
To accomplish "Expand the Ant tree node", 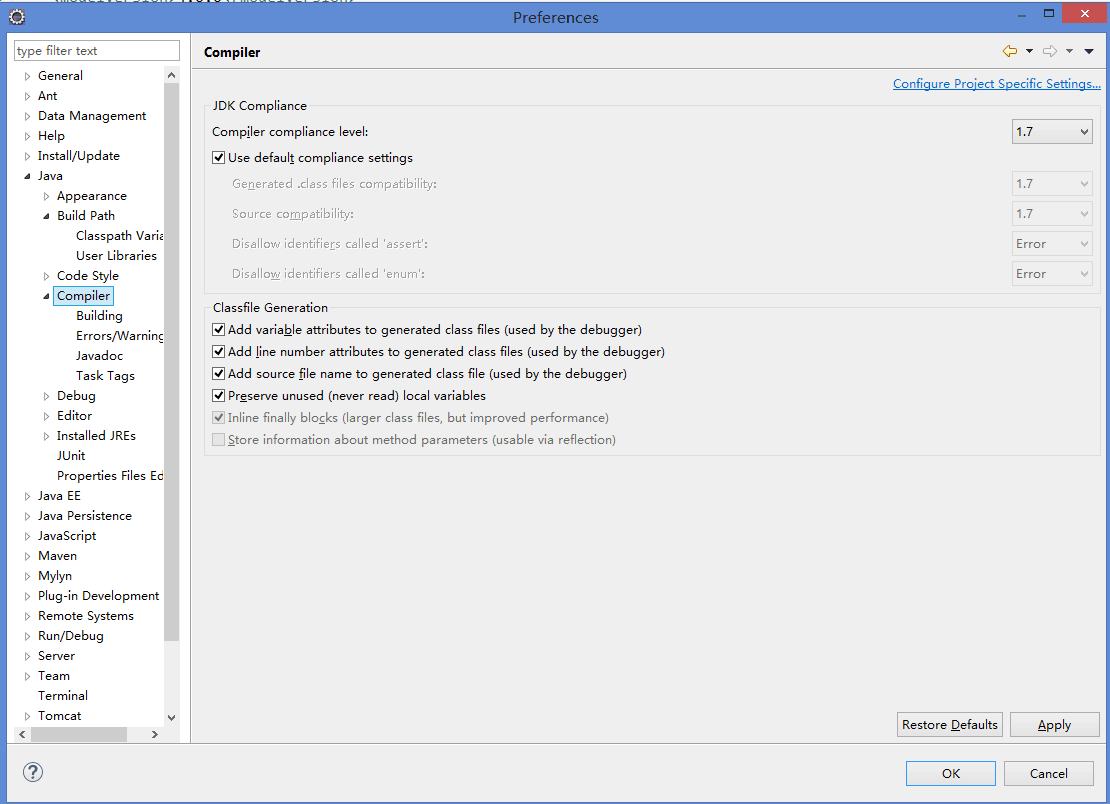I will (28, 96).
